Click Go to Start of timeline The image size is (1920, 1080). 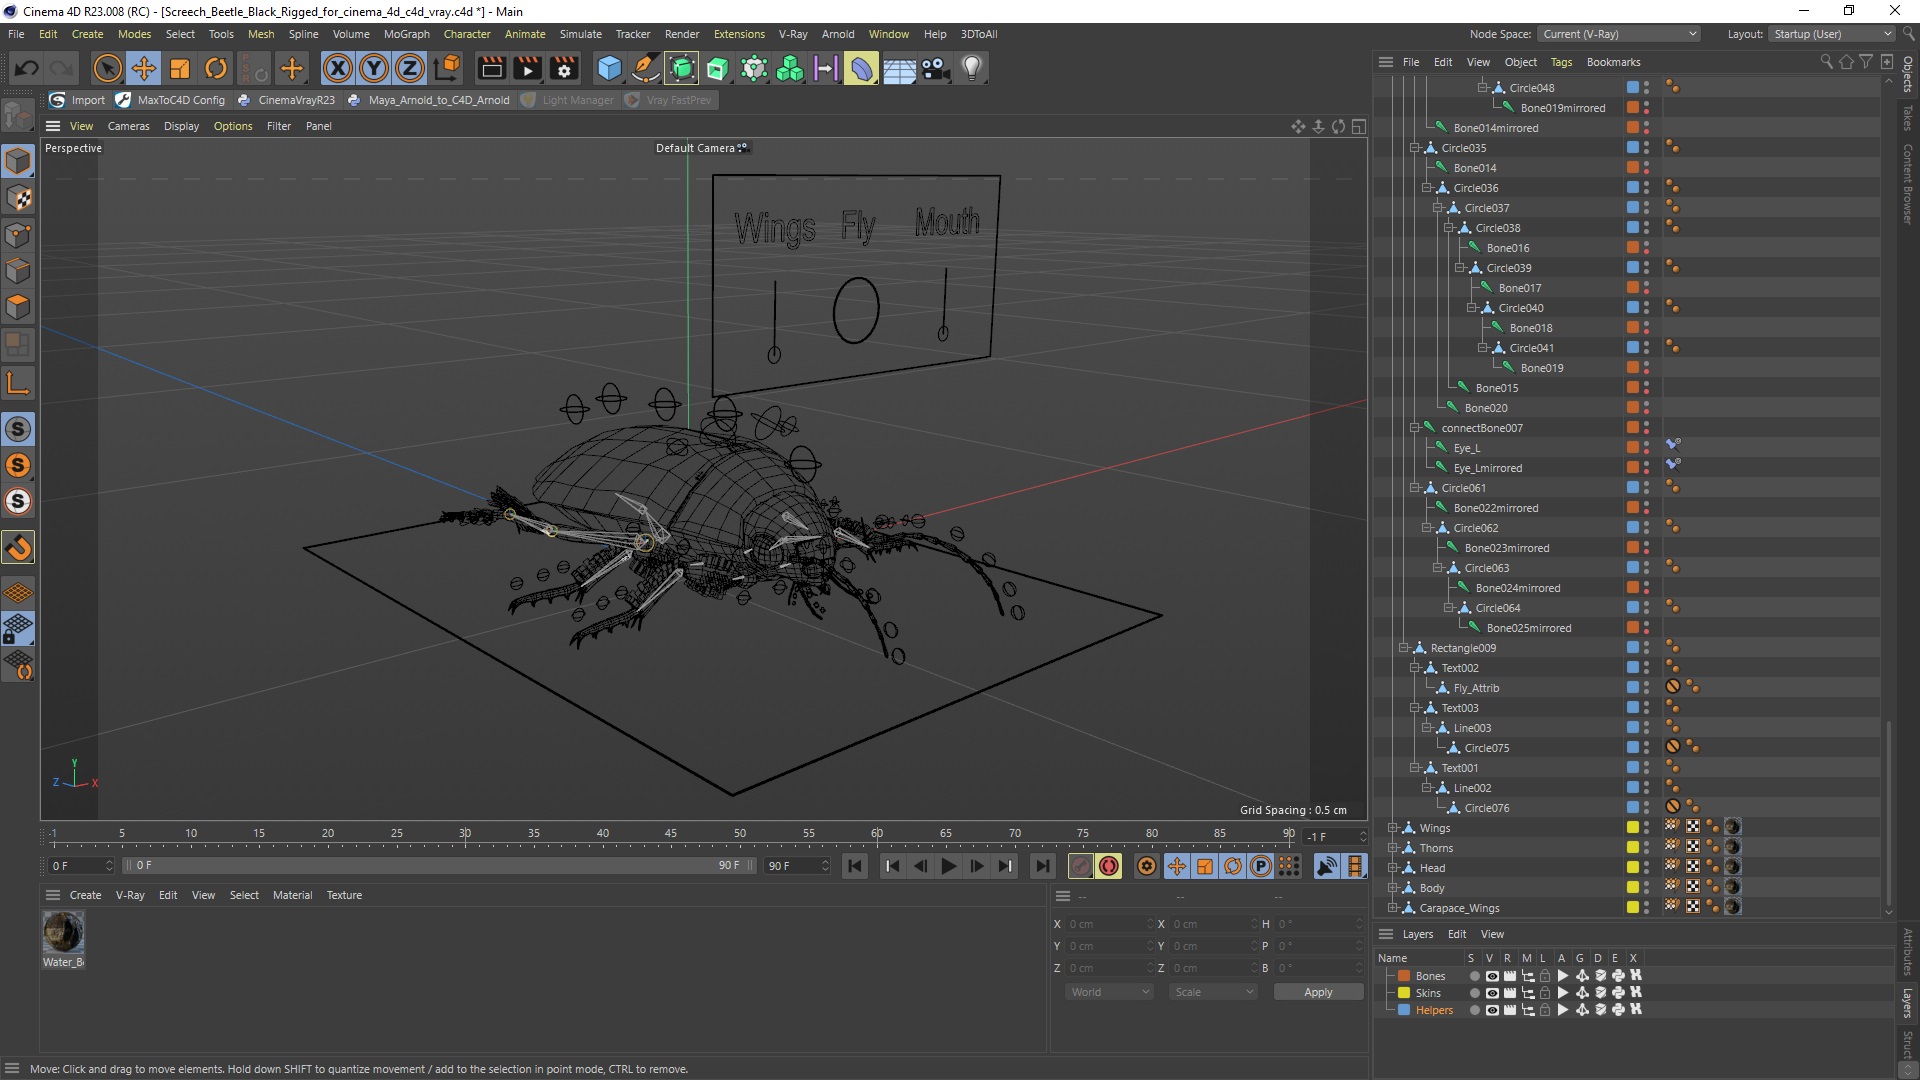click(x=855, y=866)
